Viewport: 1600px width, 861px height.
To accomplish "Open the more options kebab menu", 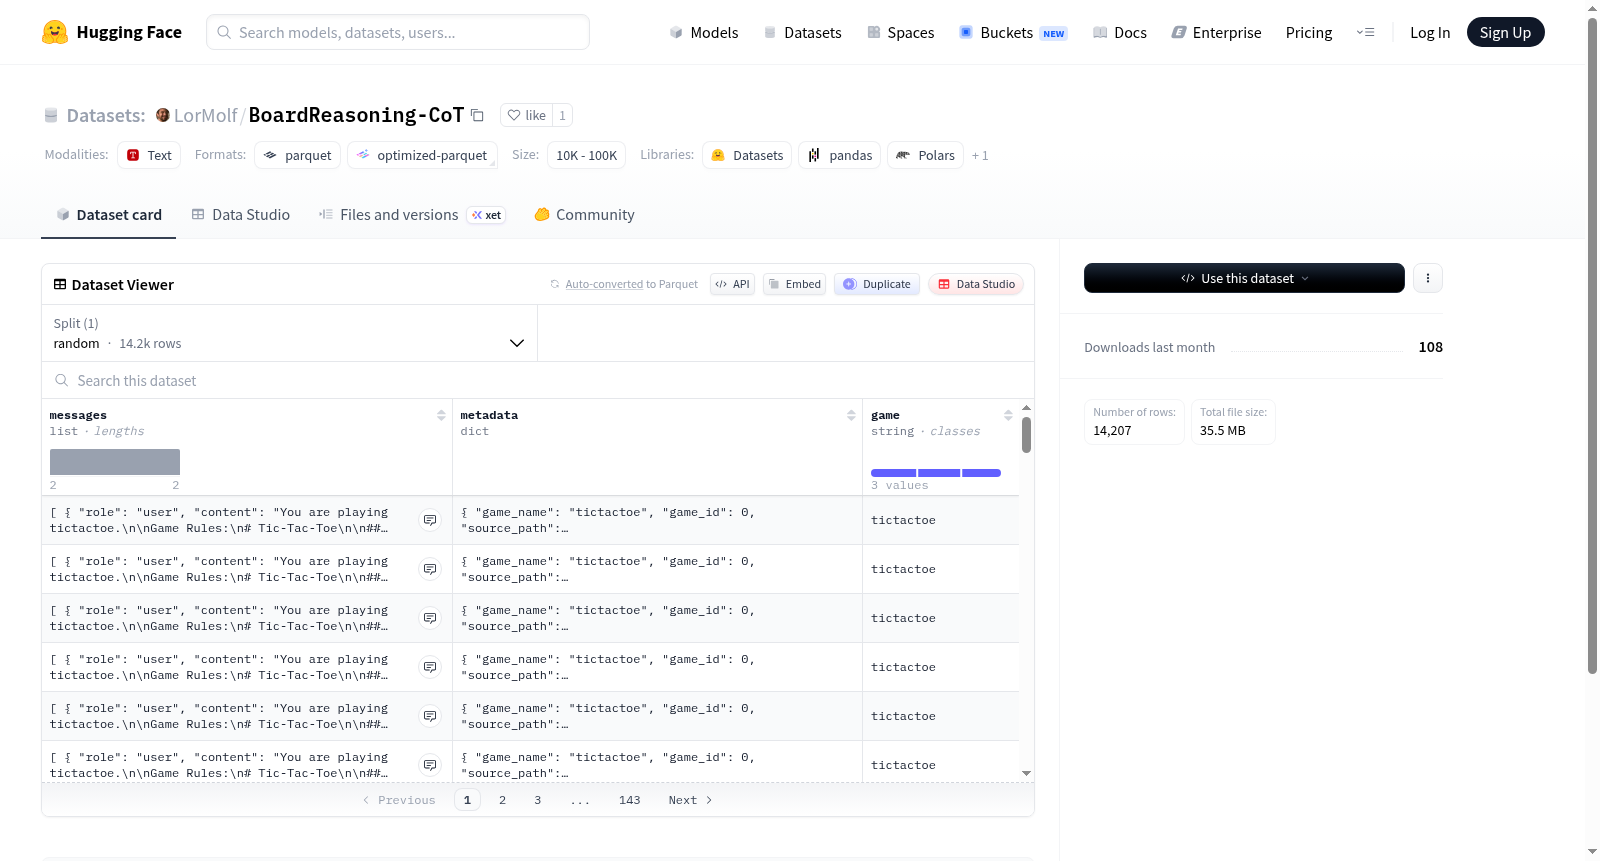I will (x=1428, y=278).
